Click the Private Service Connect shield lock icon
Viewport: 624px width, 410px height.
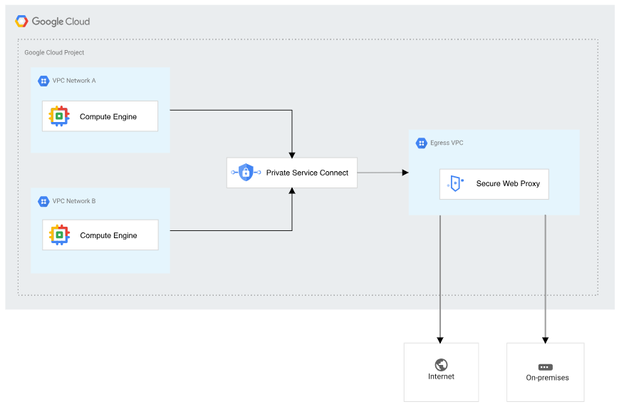coord(246,172)
